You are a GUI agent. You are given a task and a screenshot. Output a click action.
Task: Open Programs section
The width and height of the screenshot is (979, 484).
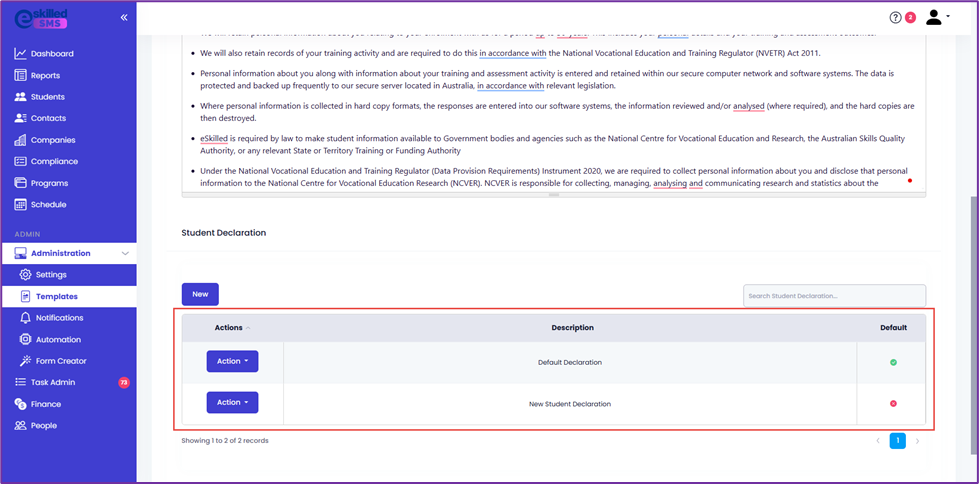point(49,183)
